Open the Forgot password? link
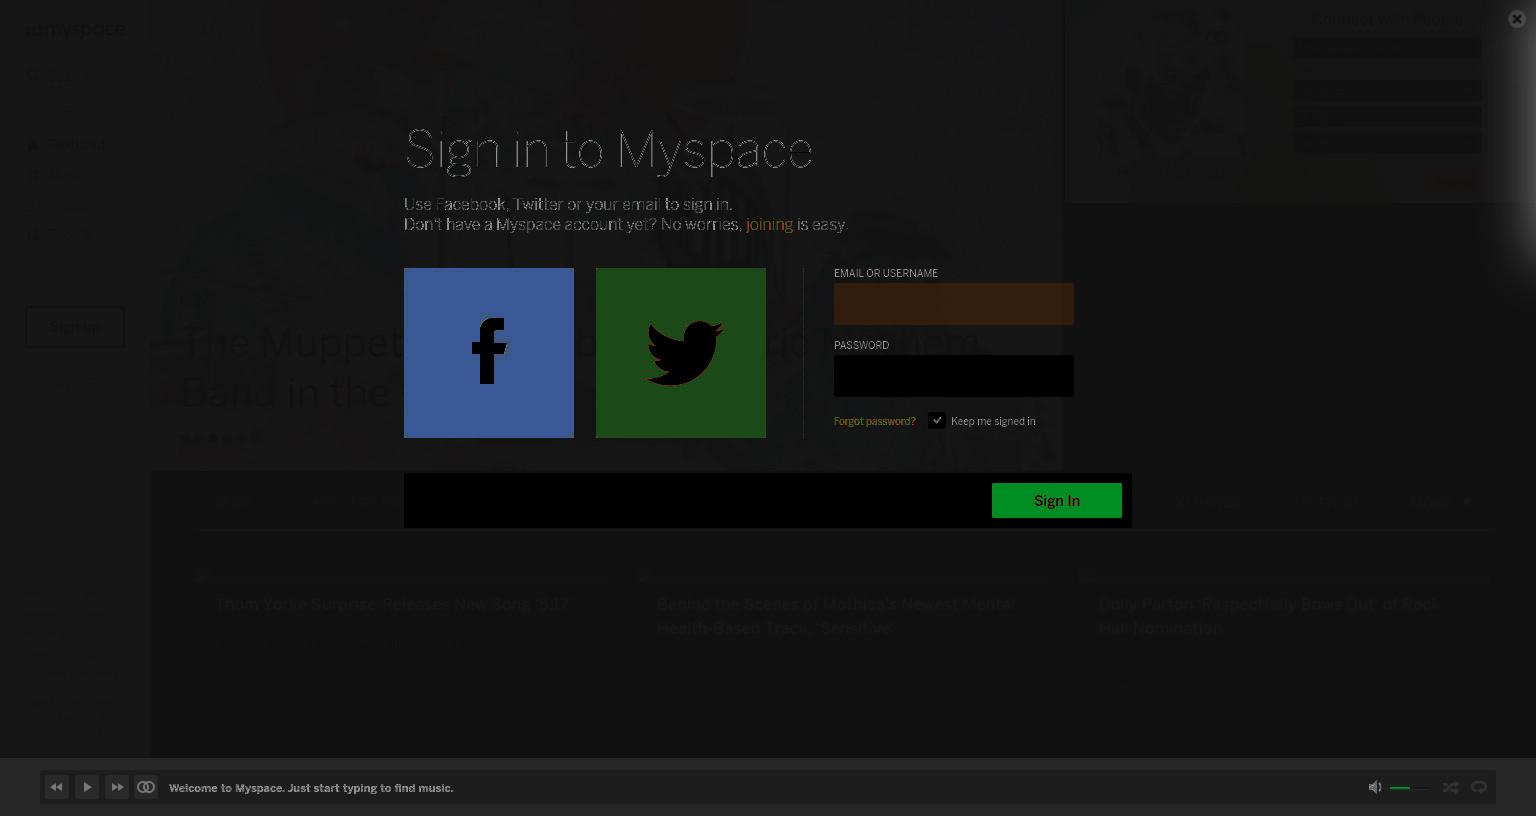 click(x=875, y=421)
